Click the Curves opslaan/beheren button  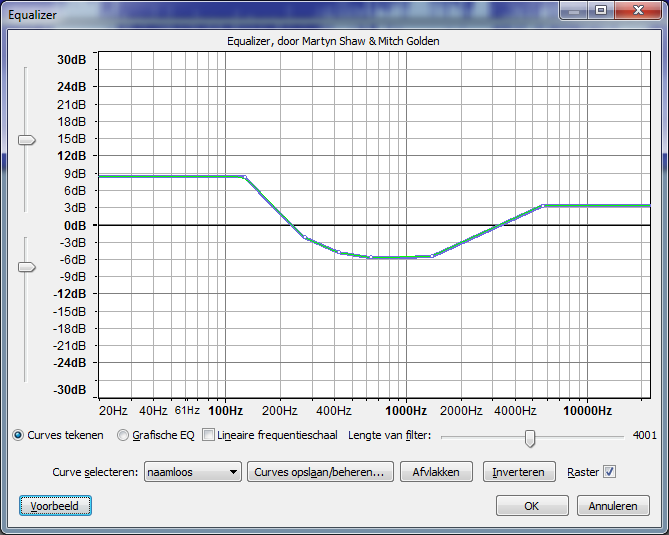click(x=320, y=472)
